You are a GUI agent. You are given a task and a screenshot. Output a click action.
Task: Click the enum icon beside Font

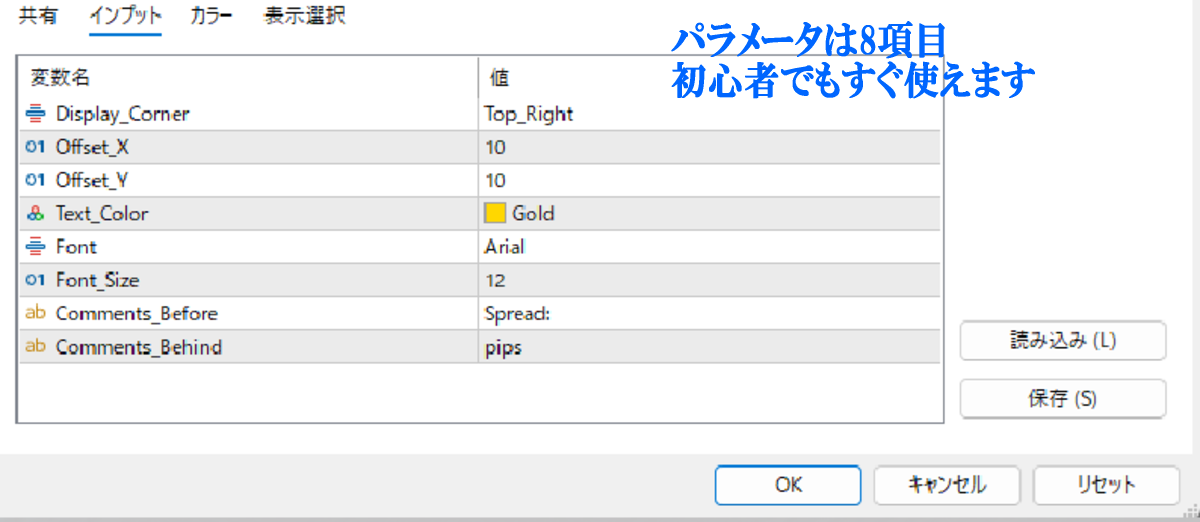click(x=35, y=246)
